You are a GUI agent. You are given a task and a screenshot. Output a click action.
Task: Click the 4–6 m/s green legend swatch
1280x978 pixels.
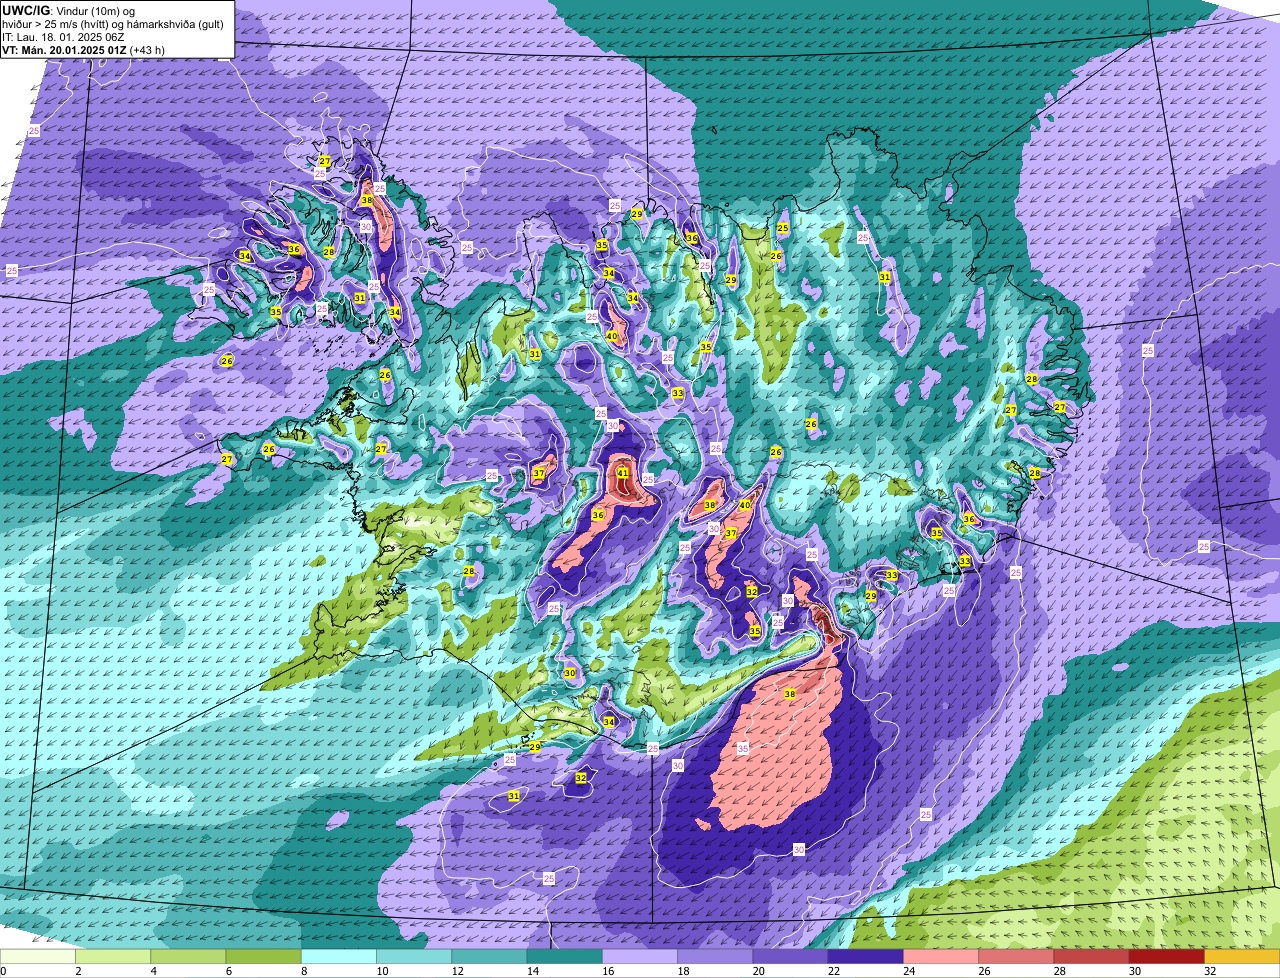click(188, 957)
